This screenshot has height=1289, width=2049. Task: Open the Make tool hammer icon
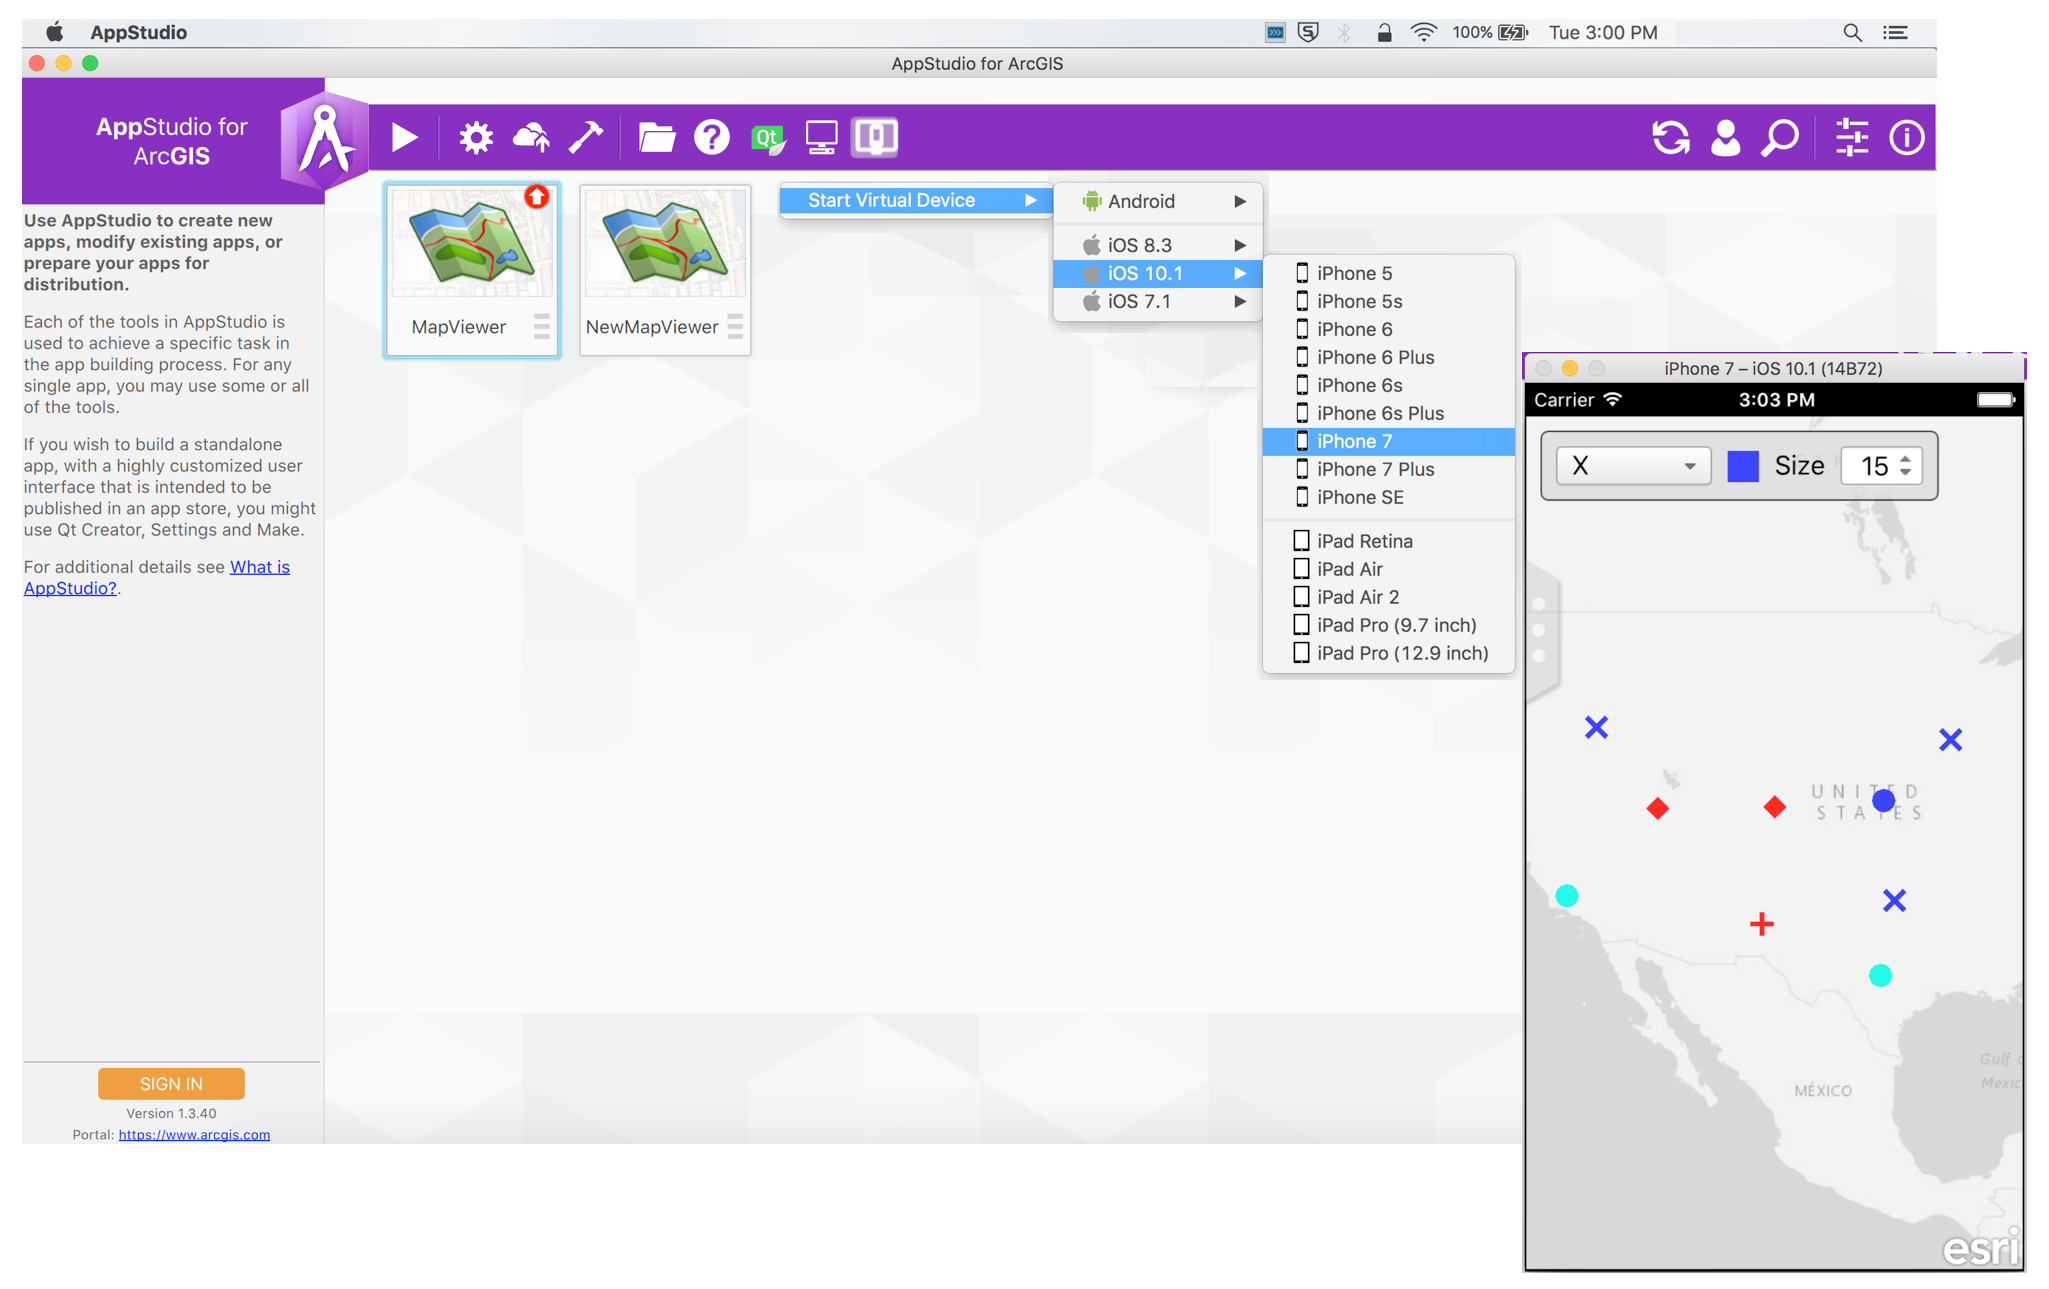tap(586, 137)
